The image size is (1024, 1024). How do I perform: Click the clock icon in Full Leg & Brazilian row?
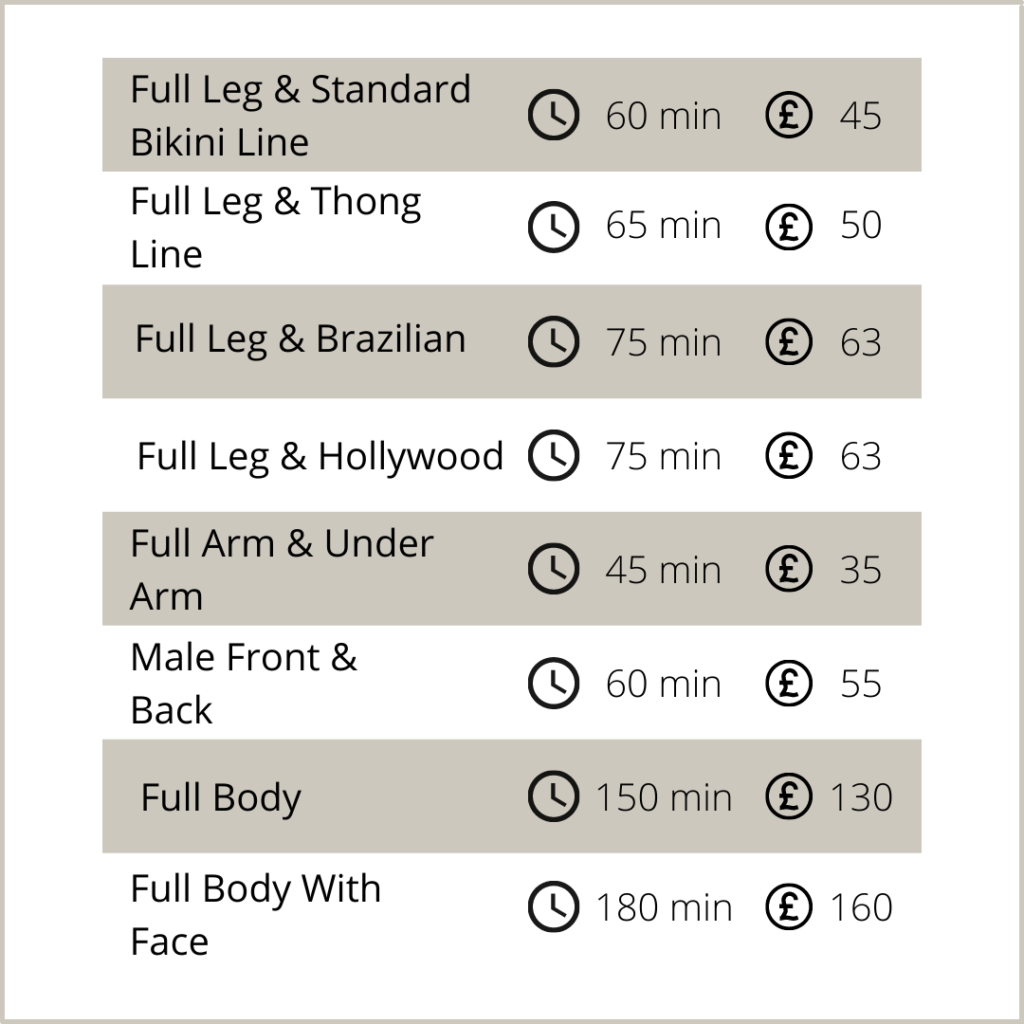coord(553,342)
